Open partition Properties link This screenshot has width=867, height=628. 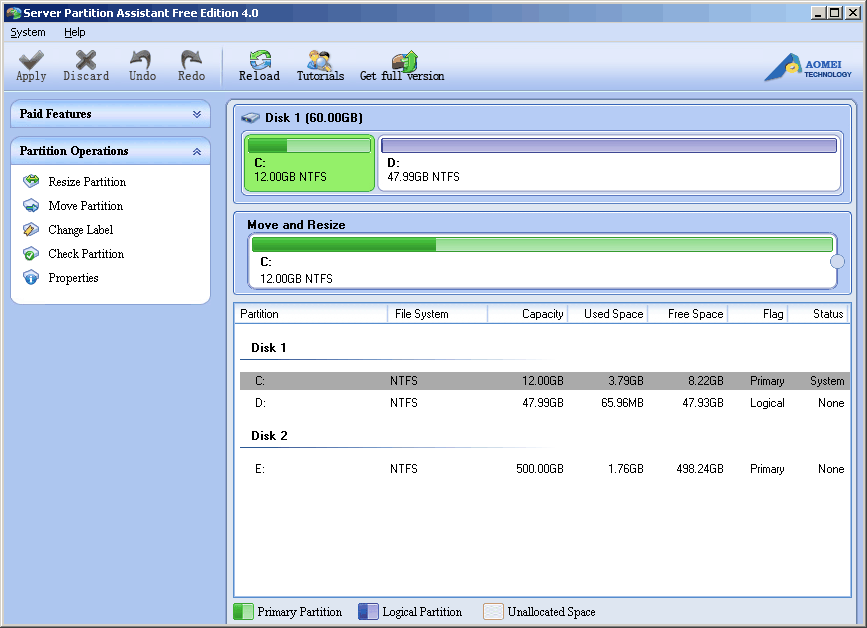pos(73,278)
